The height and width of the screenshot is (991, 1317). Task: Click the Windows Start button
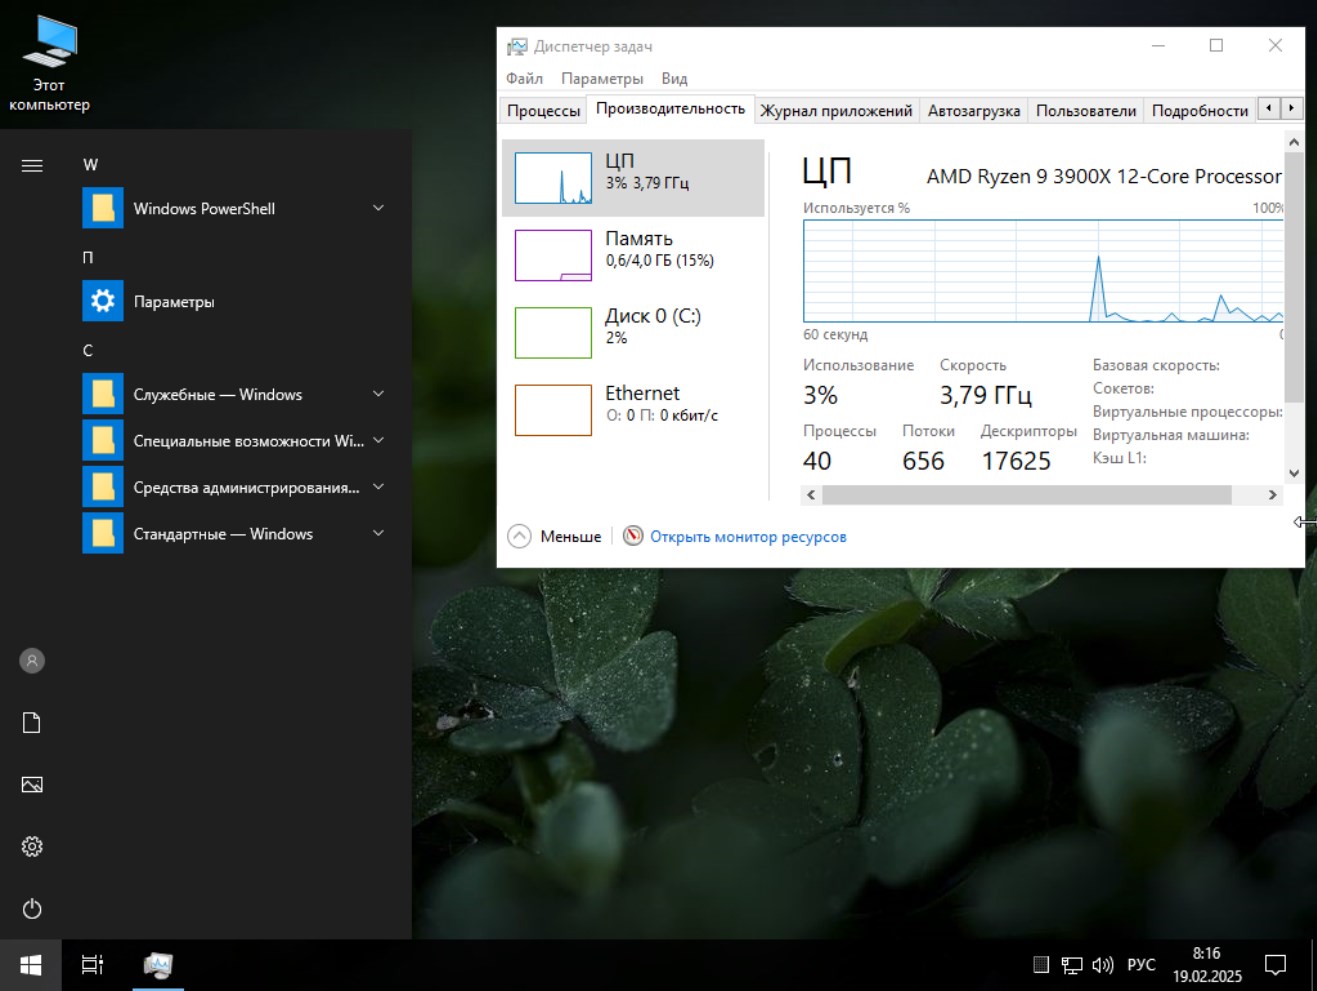[31, 965]
